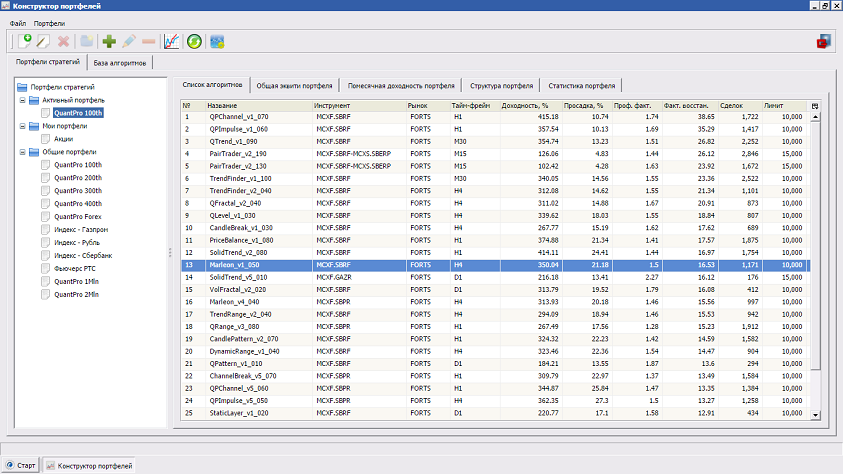This screenshot has width=843, height=474.
Task: Switch to the База алгоритмов tab
Action: click(x=120, y=63)
